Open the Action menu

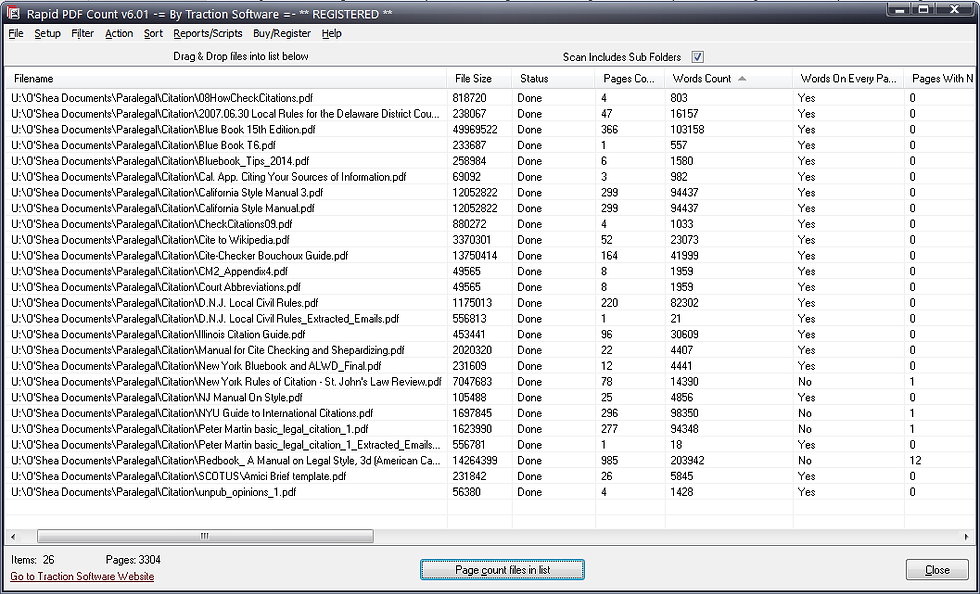(119, 33)
